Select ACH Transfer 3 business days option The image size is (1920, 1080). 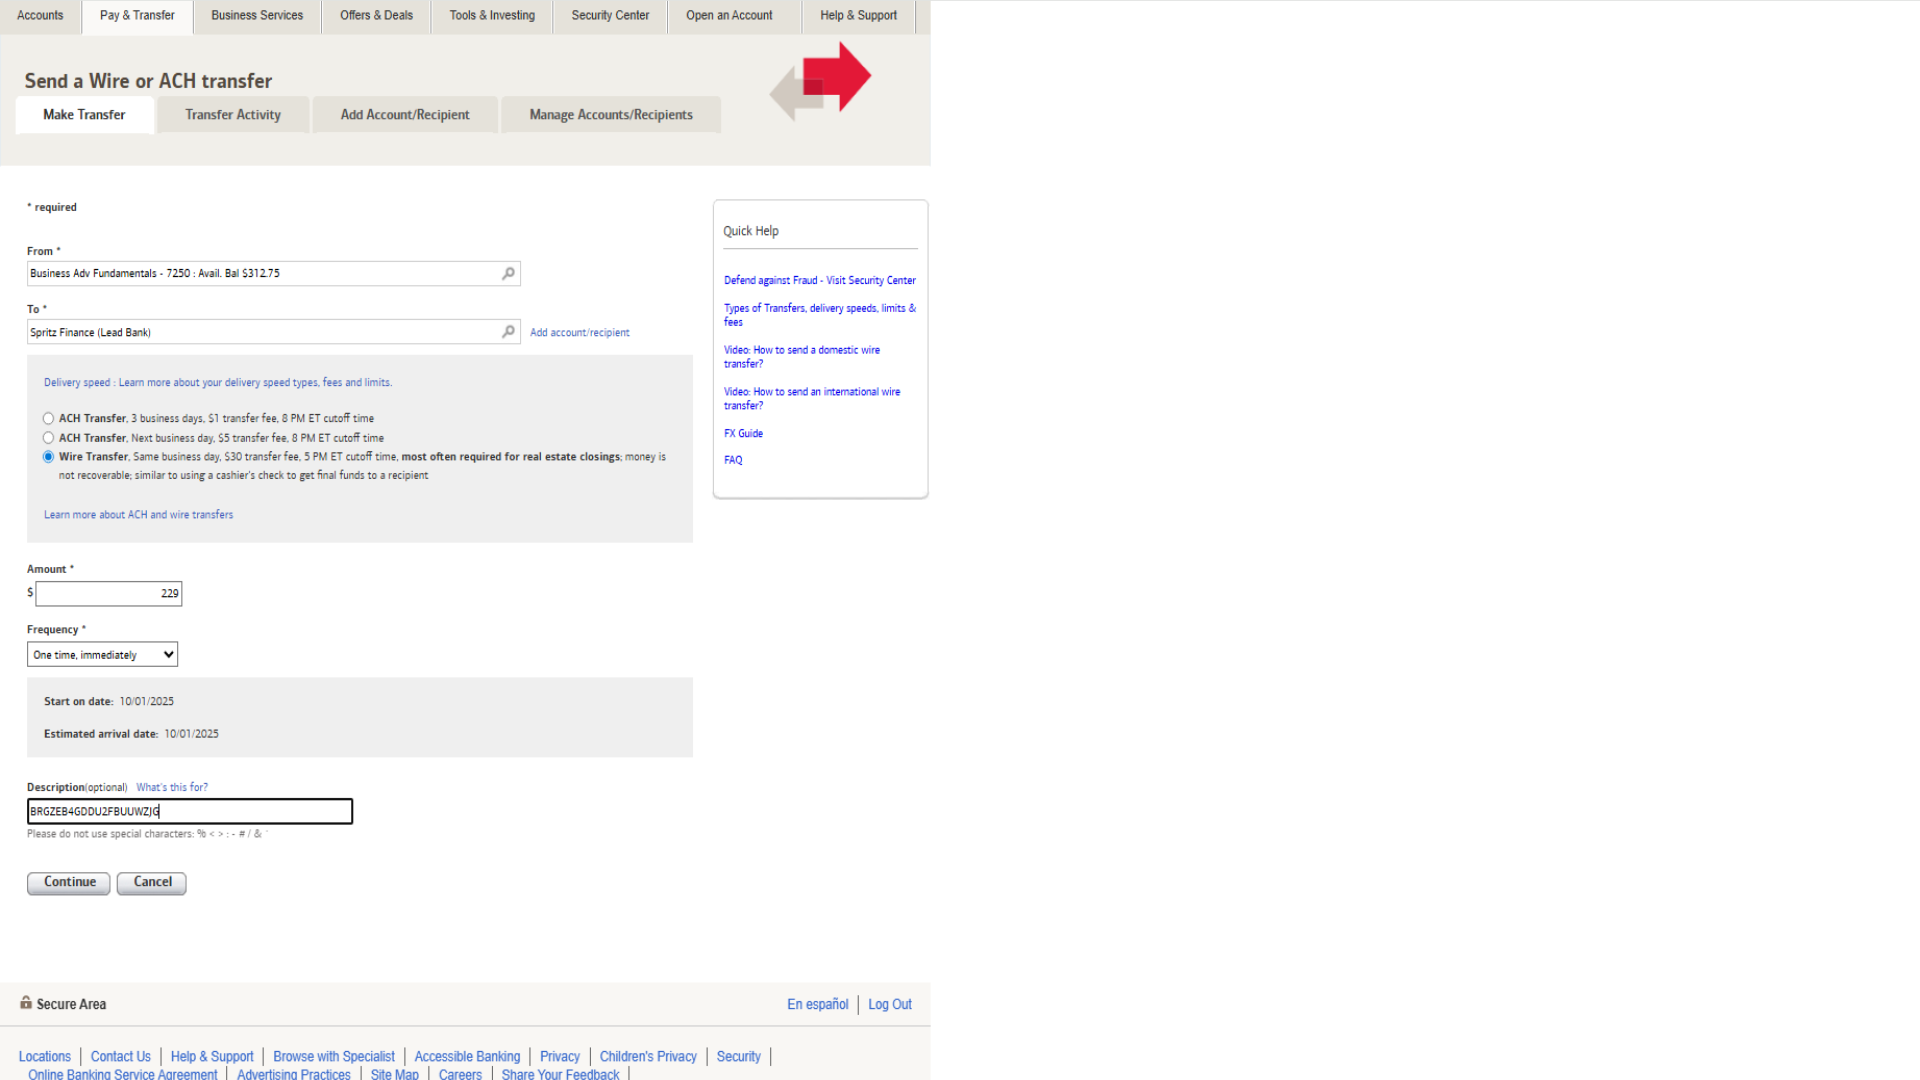(48, 419)
